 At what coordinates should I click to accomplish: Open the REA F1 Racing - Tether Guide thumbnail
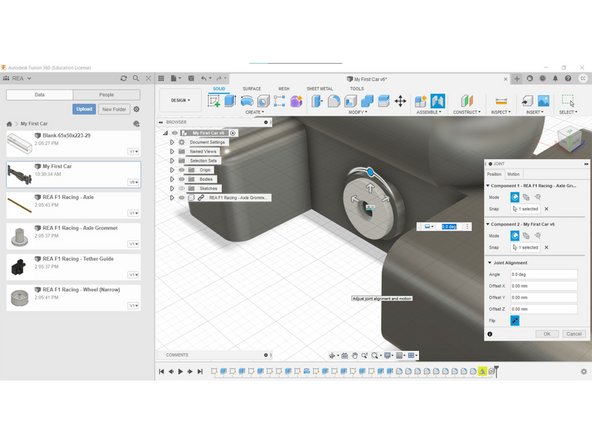coord(19,267)
